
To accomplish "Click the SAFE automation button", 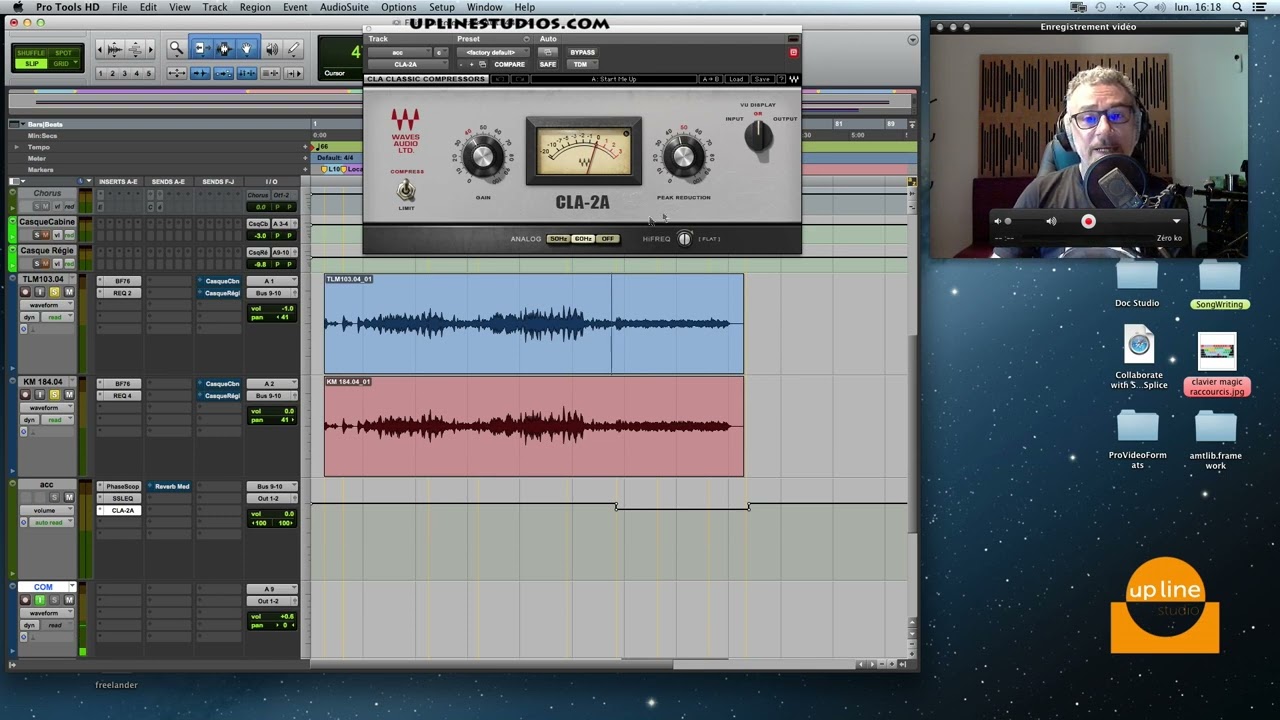I will tap(548, 64).
